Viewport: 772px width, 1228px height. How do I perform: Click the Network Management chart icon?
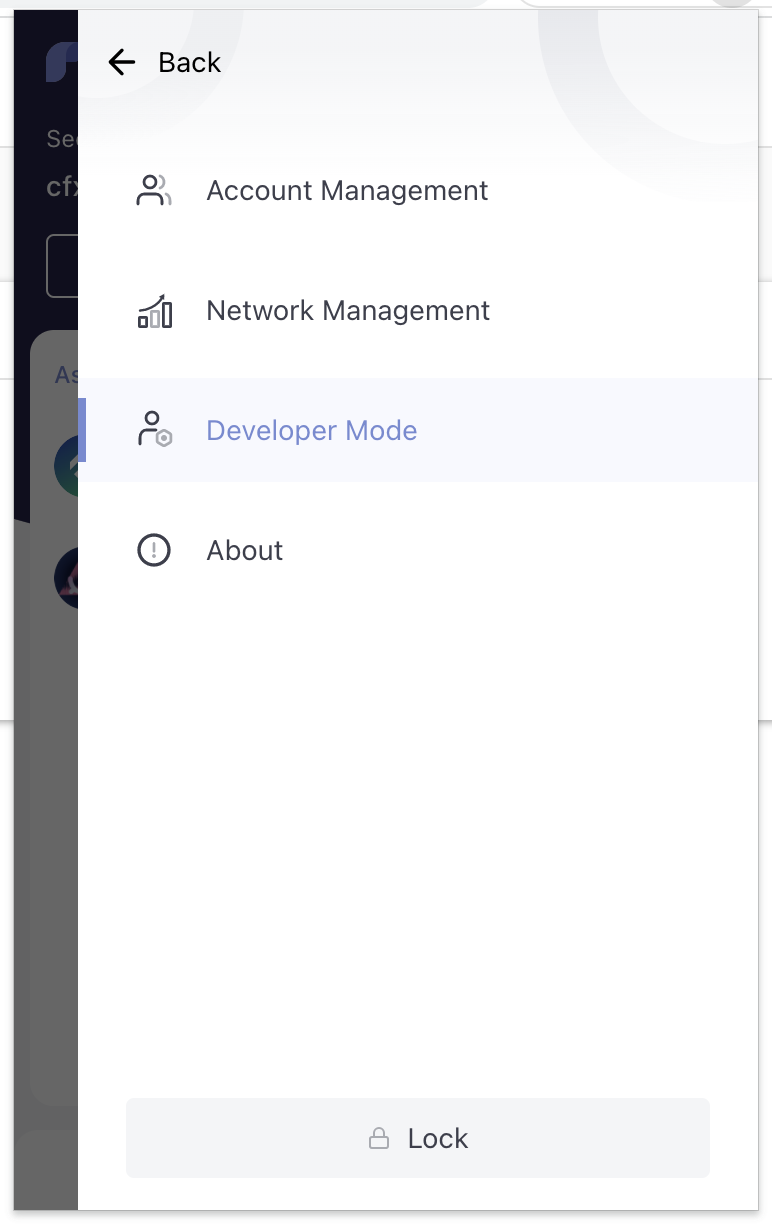pyautogui.click(x=154, y=311)
